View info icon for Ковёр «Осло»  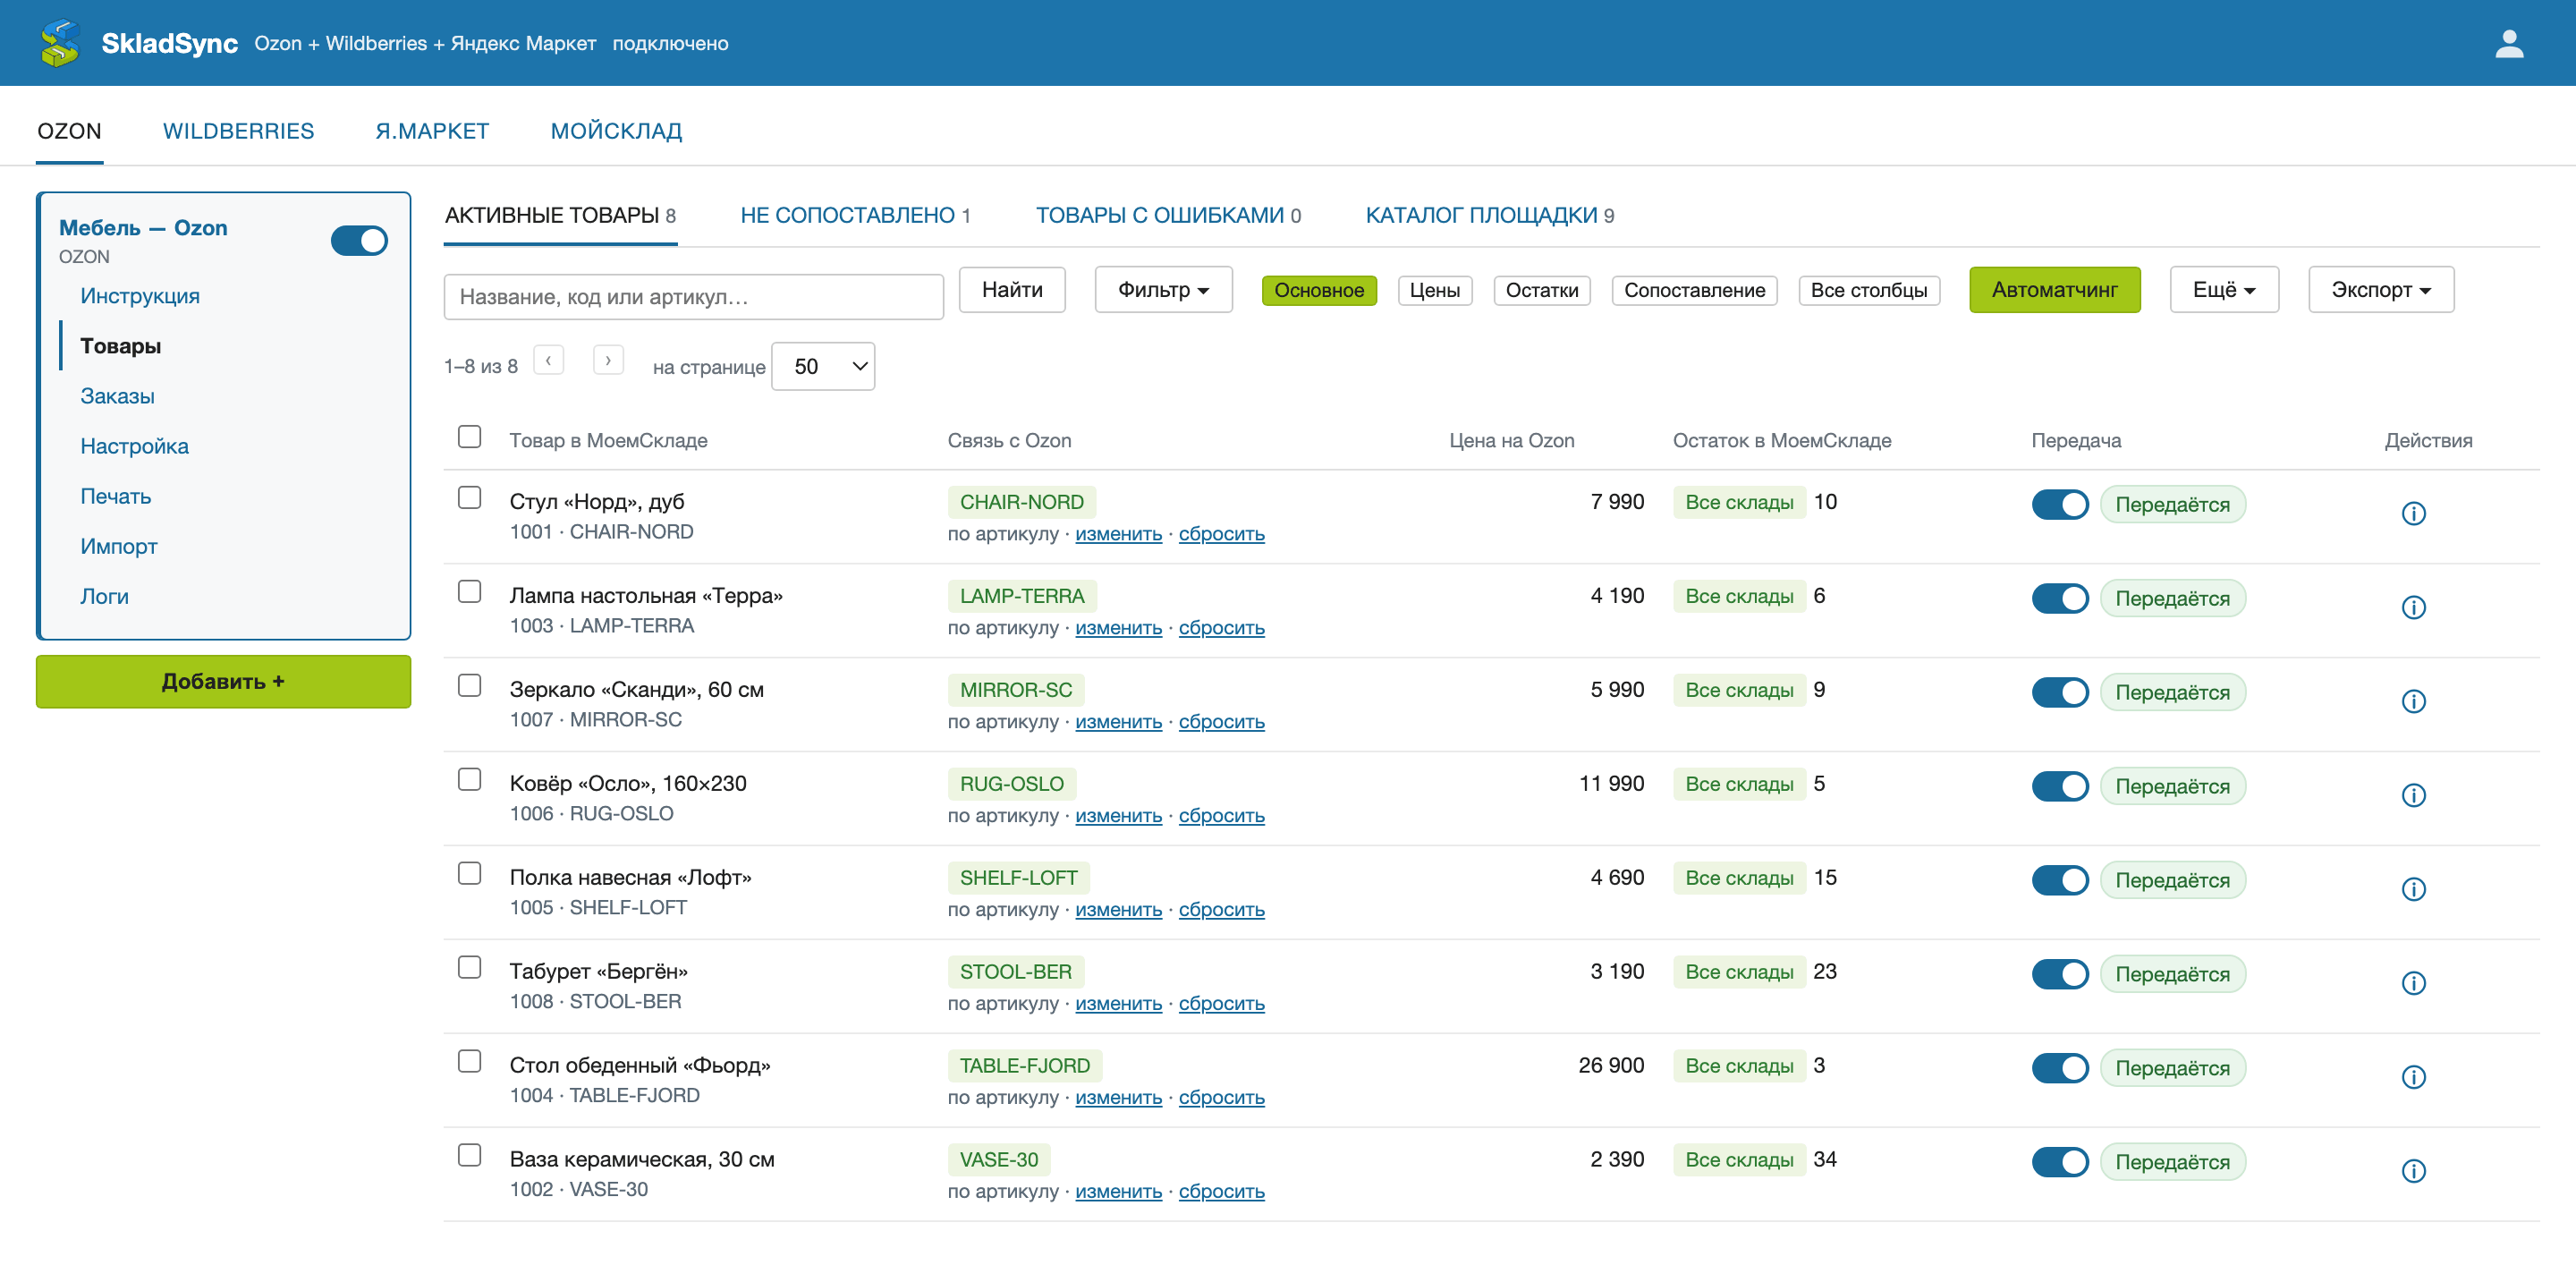click(x=2412, y=795)
